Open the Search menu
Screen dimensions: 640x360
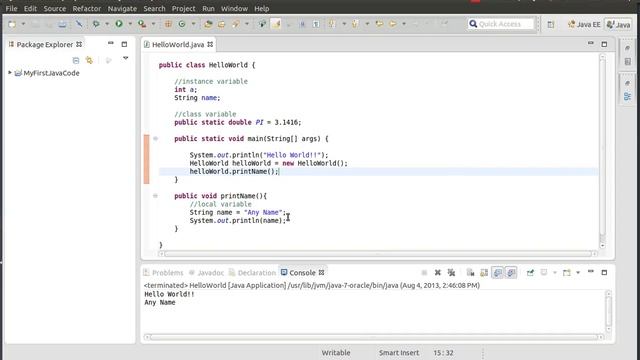[154, 8]
